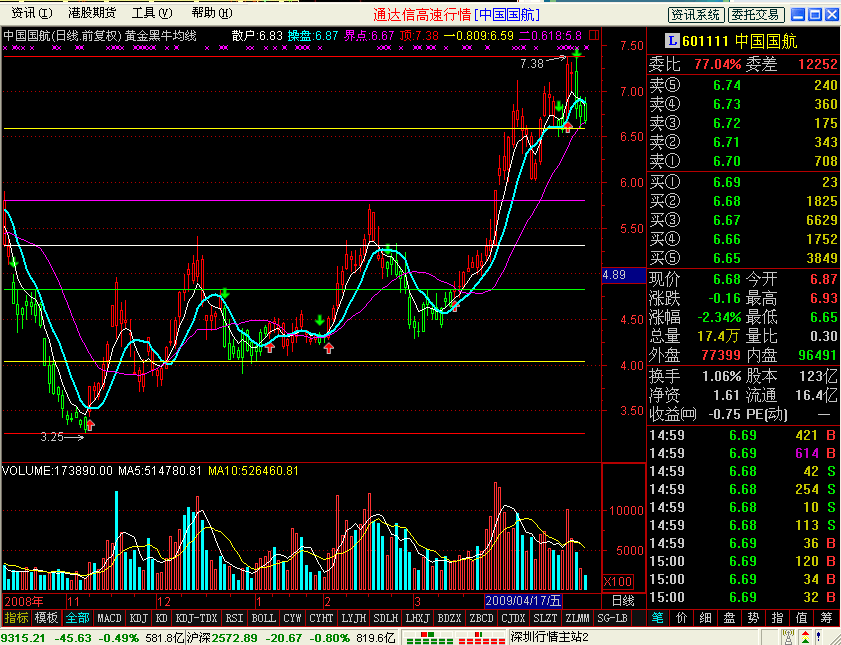Choose the SG-LB indicator
Viewport: 841px width, 645px height.
point(612,618)
